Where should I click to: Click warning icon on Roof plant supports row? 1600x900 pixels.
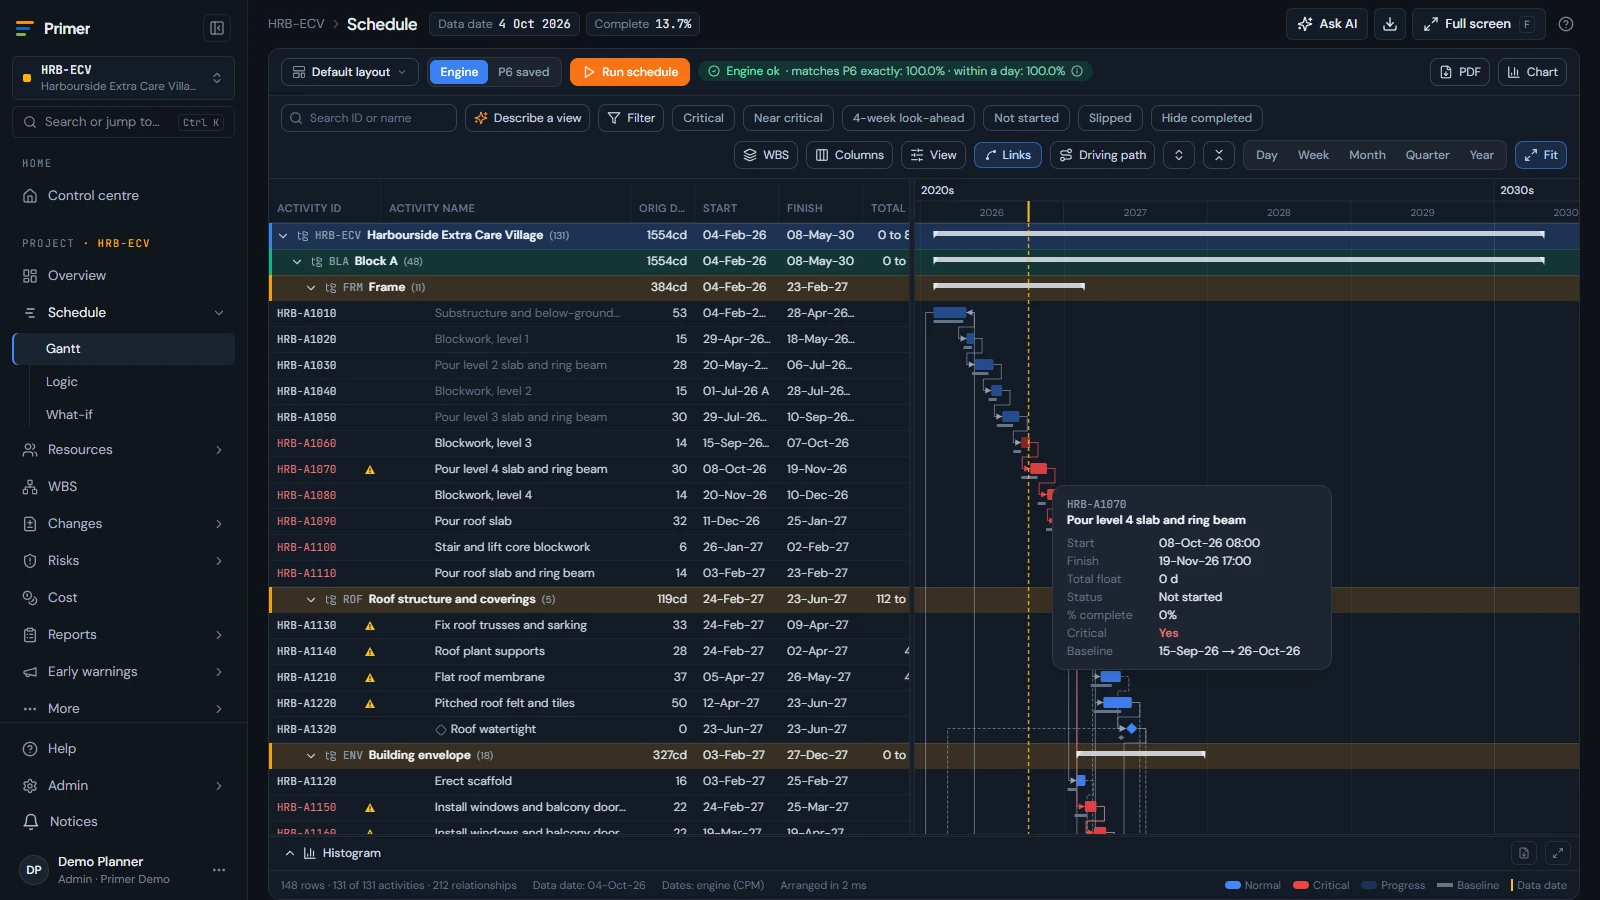click(x=370, y=651)
